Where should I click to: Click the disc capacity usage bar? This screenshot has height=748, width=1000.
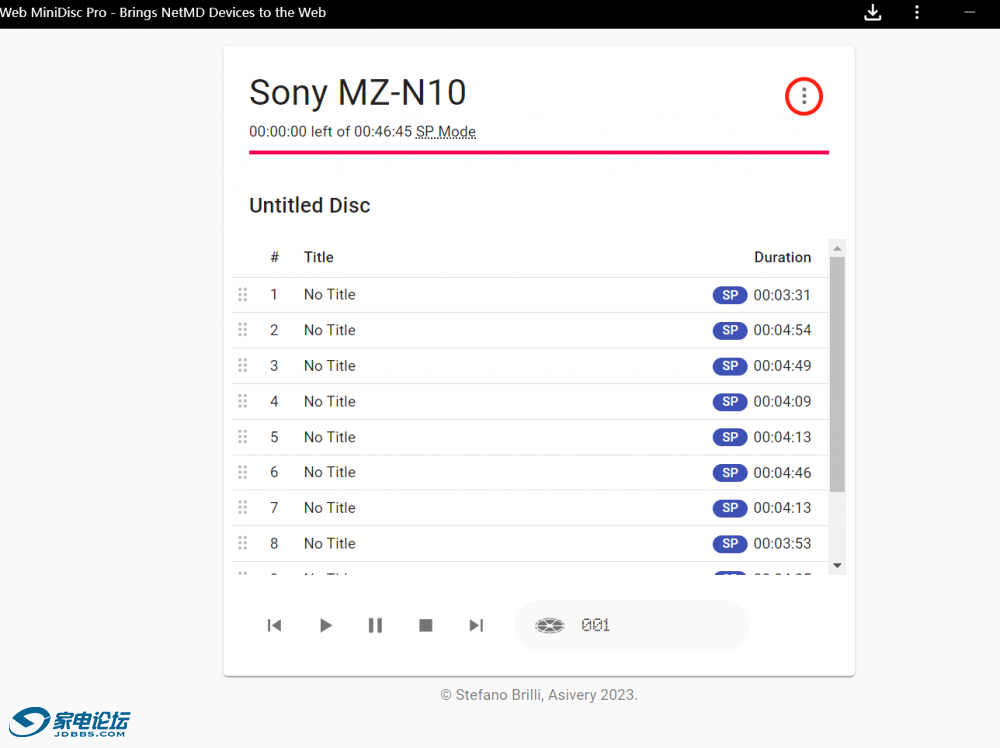pyautogui.click(x=539, y=152)
